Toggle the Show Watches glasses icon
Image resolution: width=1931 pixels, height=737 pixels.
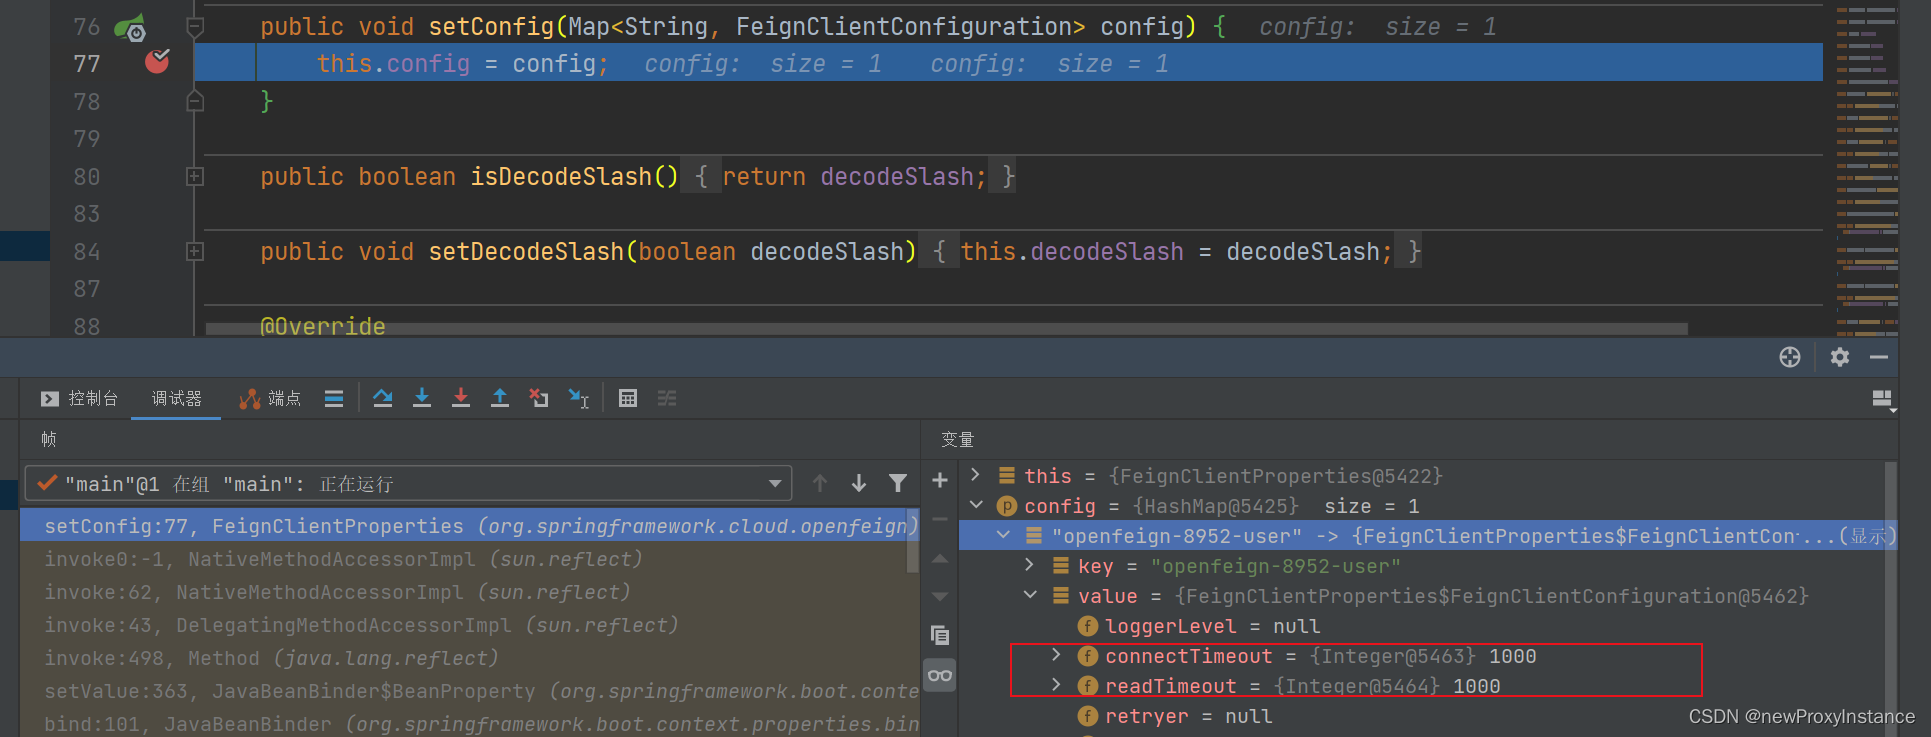click(x=940, y=675)
